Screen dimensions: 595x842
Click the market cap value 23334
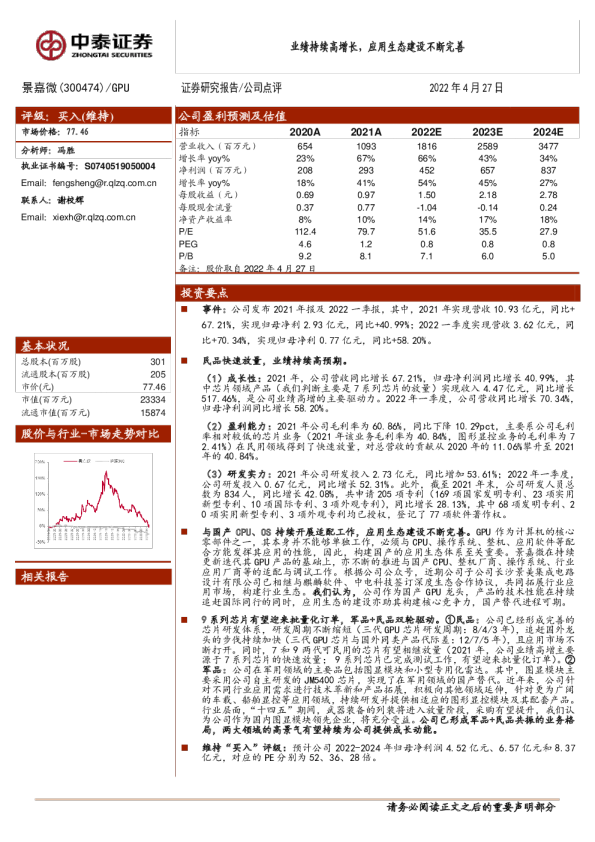[x=153, y=400]
